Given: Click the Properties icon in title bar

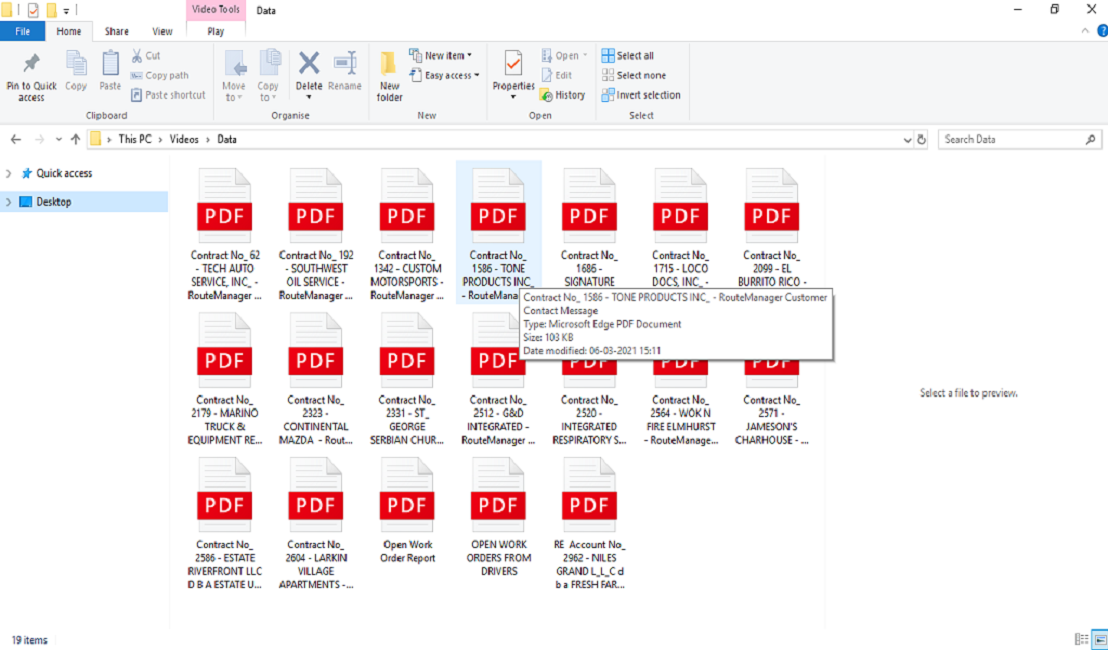Looking at the screenshot, I should pyautogui.click(x=33, y=10).
